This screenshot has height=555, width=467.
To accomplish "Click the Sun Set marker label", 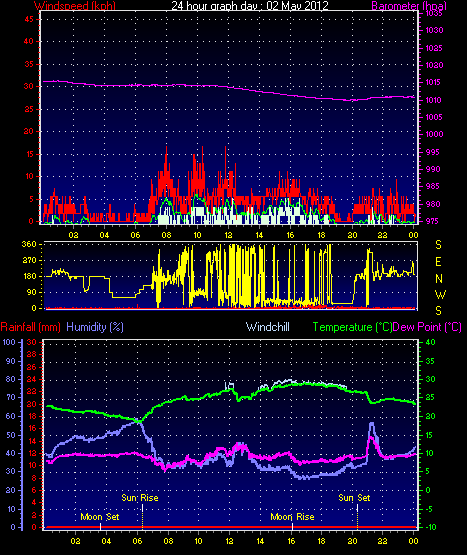I will pos(354,498).
